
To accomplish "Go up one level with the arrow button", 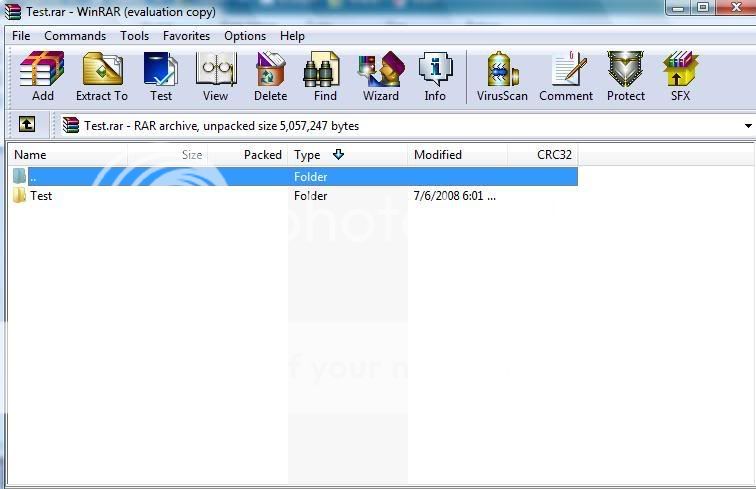I will point(27,124).
